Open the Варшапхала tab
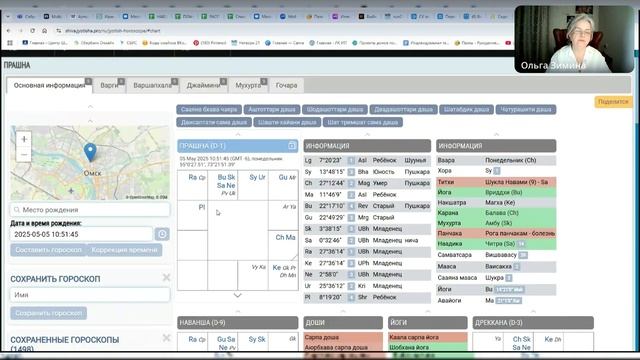The image size is (640, 360). pyautogui.click(x=153, y=85)
